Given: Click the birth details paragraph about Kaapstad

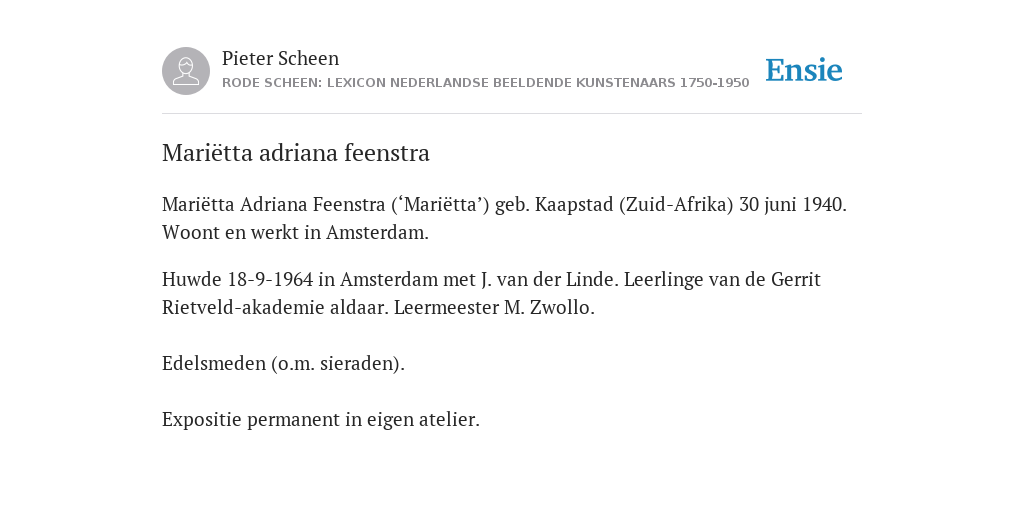Looking at the screenshot, I should [x=504, y=218].
